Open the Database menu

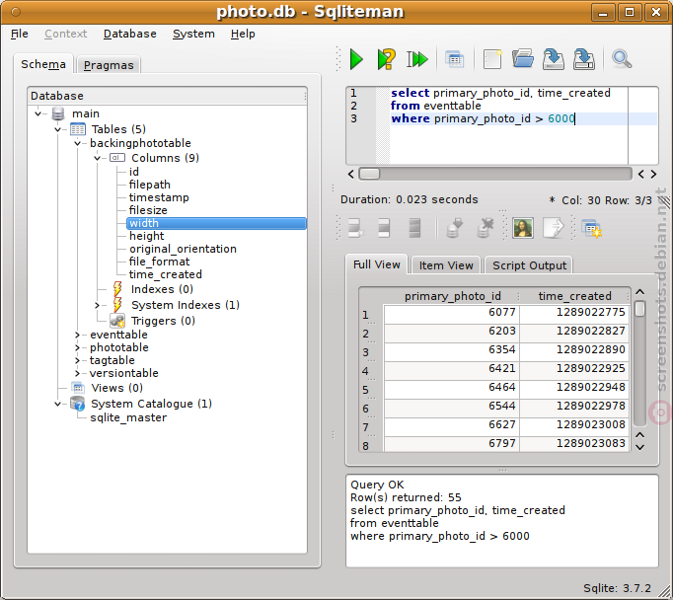[130, 34]
